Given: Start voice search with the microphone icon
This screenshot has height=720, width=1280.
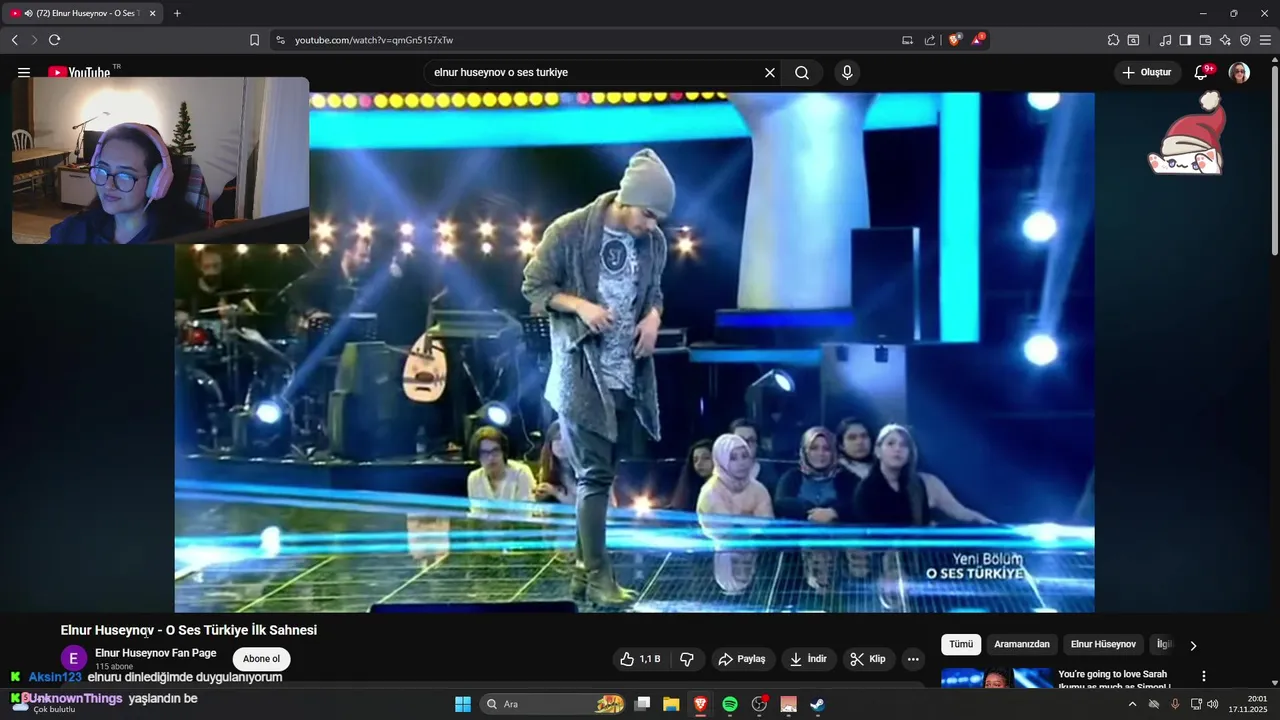Looking at the screenshot, I should tap(847, 72).
